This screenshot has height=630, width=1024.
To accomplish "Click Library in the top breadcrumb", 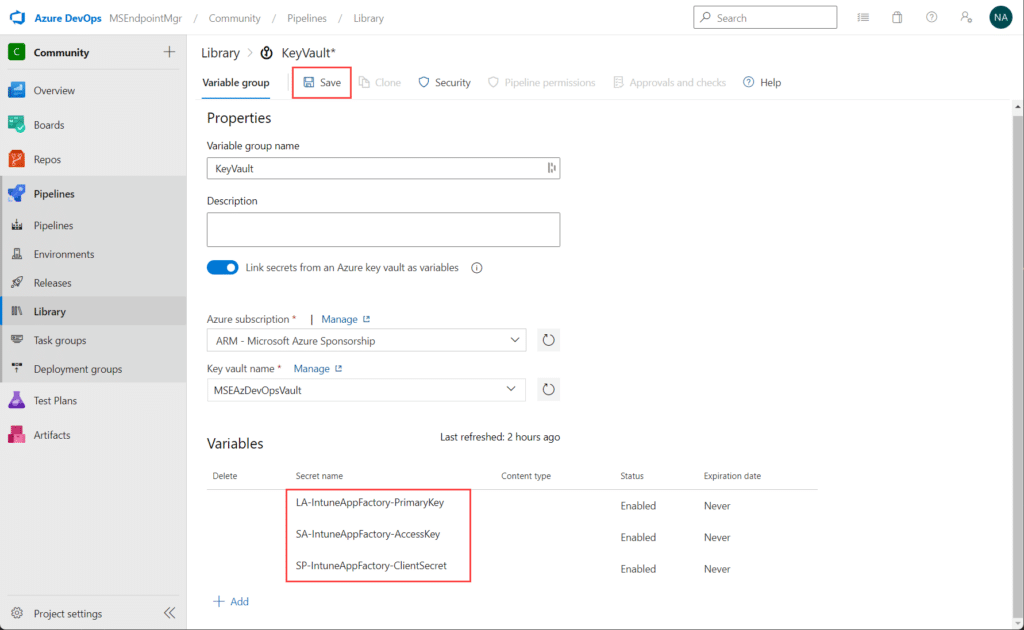I will [x=368, y=18].
